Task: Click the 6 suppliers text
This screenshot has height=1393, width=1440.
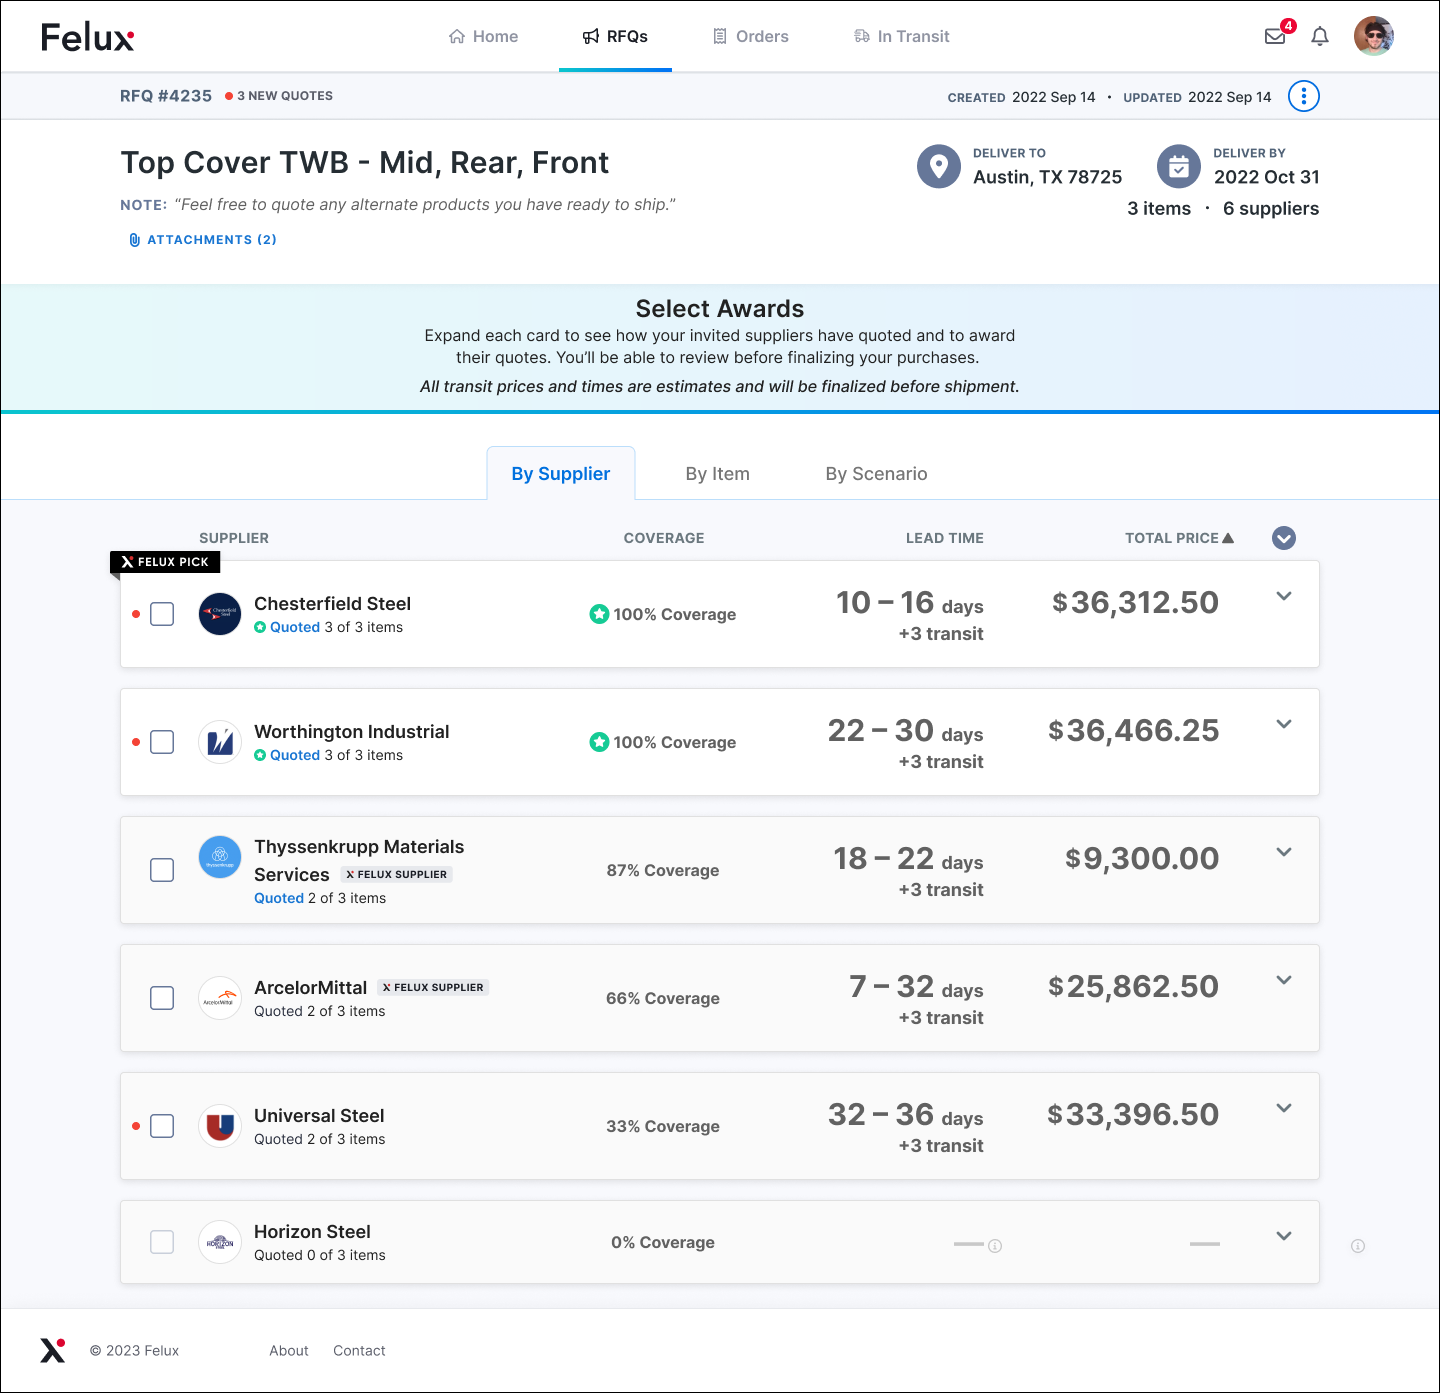Action: (x=1271, y=208)
